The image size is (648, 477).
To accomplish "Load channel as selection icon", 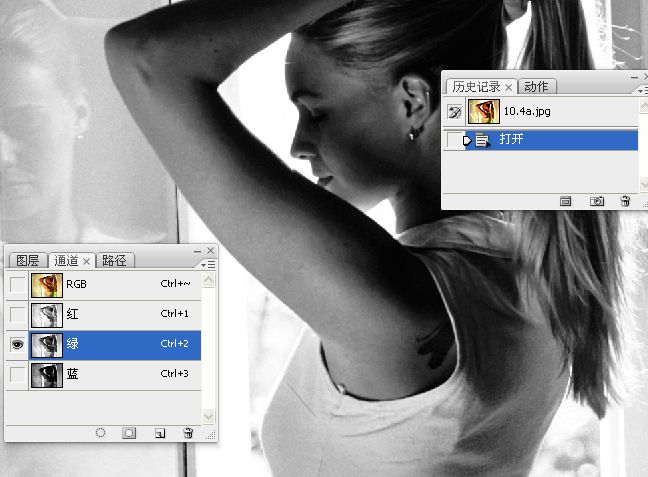I will (100, 433).
